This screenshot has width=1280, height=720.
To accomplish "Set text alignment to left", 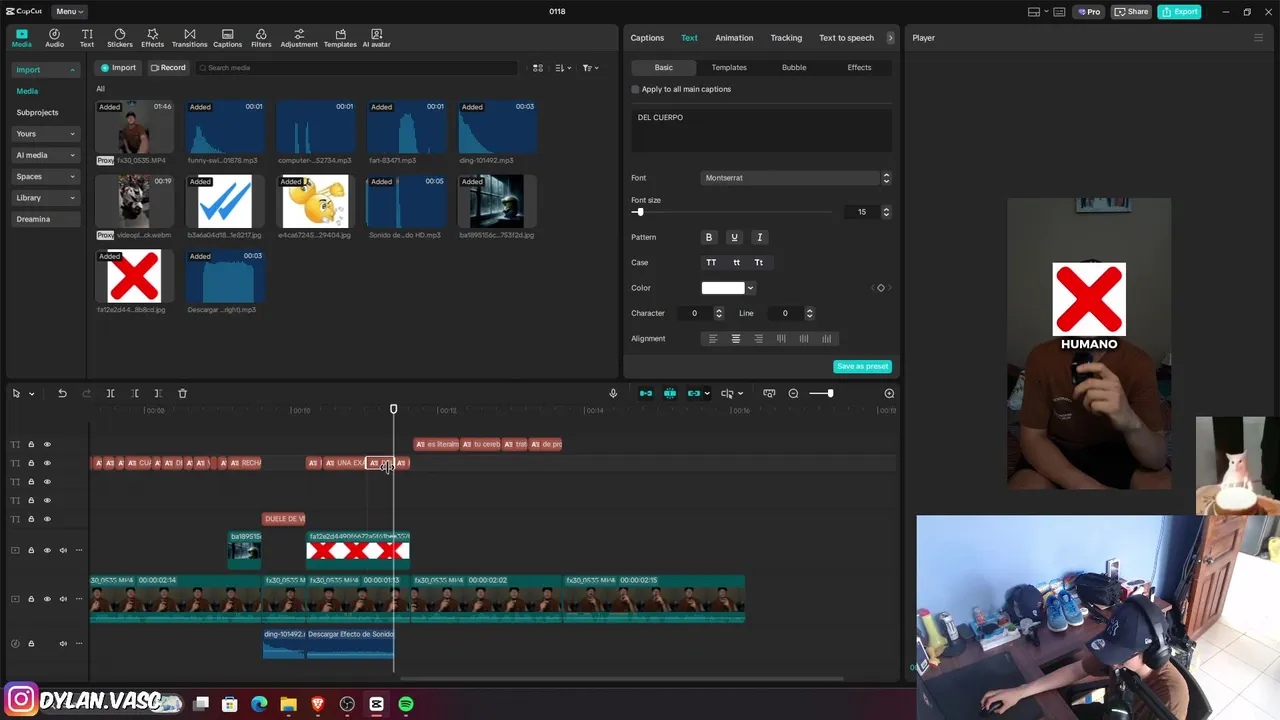I will (713, 339).
